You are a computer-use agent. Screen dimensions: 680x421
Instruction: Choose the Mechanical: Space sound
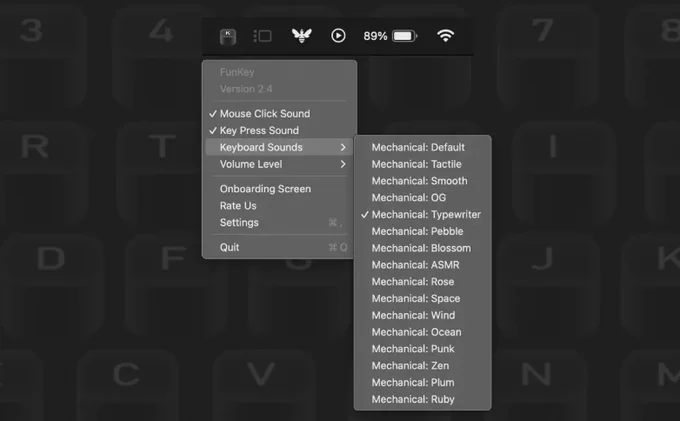point(422,299)
